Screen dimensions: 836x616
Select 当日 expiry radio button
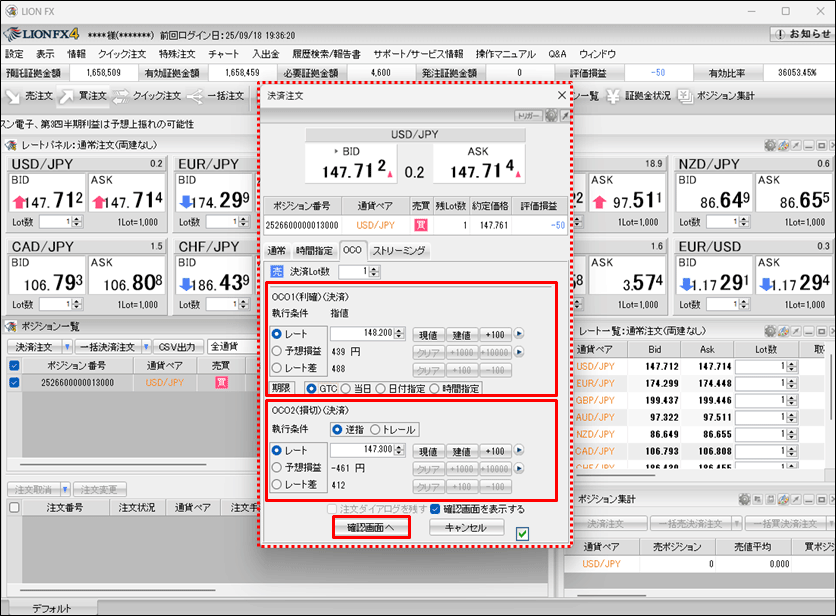click(345, 388)
